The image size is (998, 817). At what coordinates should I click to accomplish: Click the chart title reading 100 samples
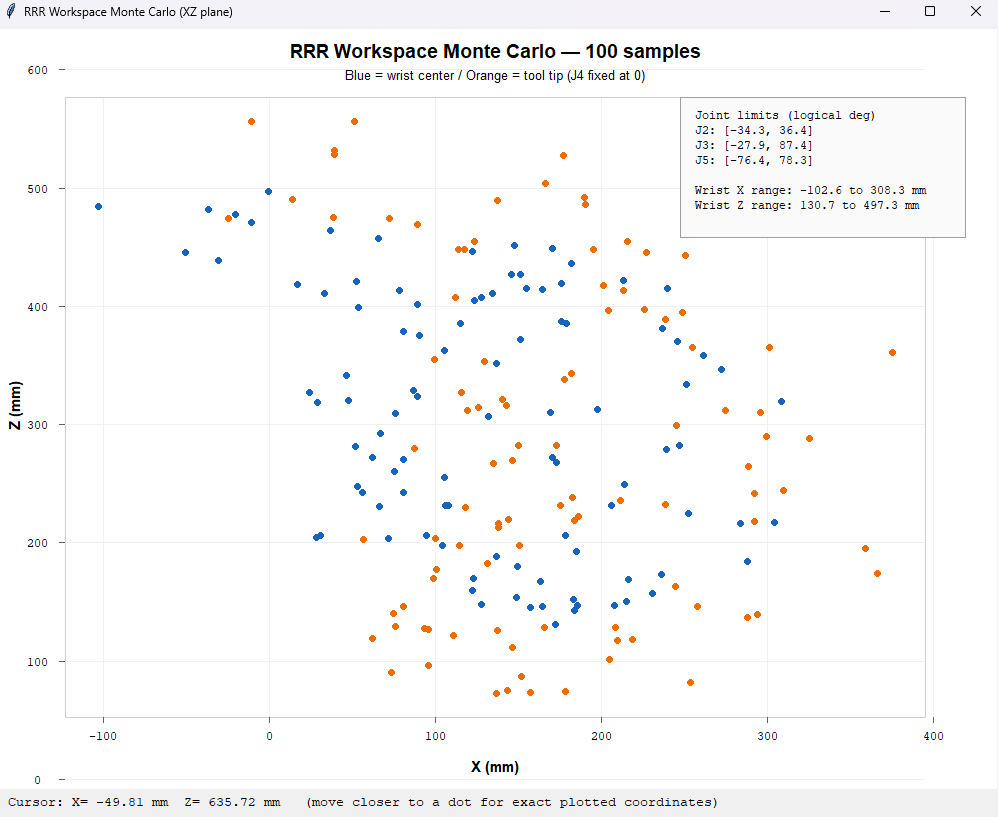point(496,51)
